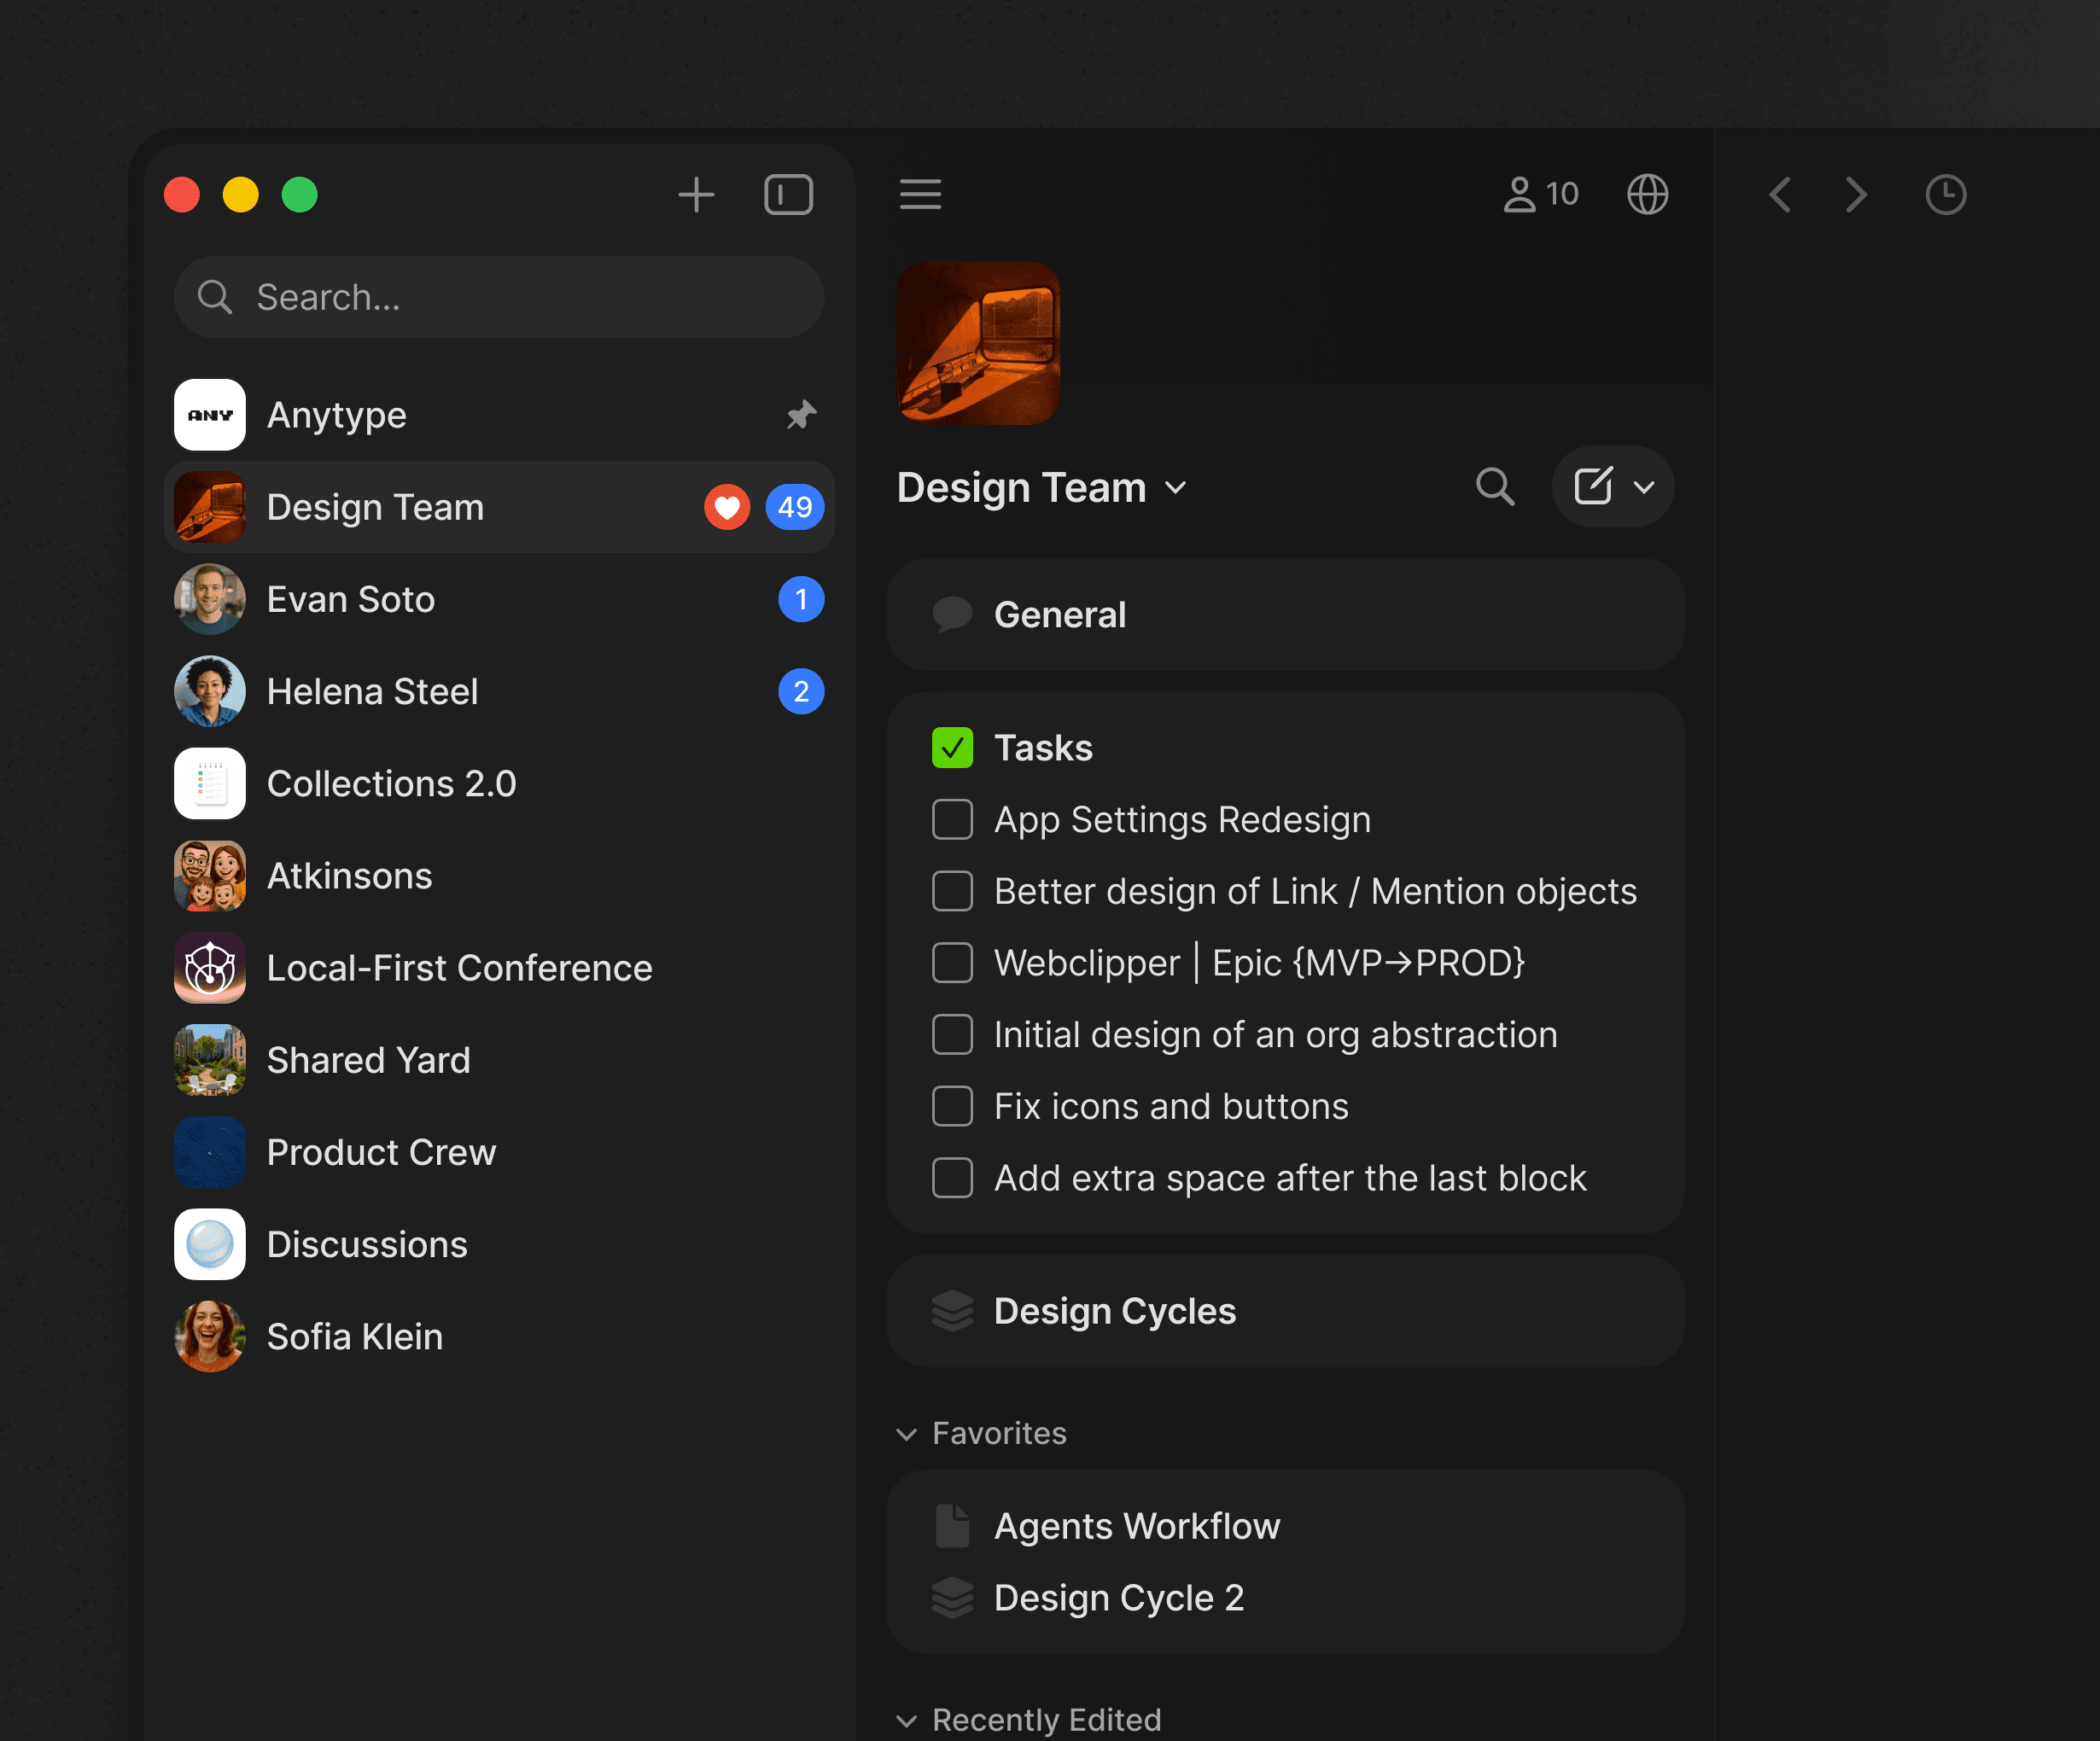Click the Design Team cover thumbnail
Screen dimensions: 2100x1741
977,342
